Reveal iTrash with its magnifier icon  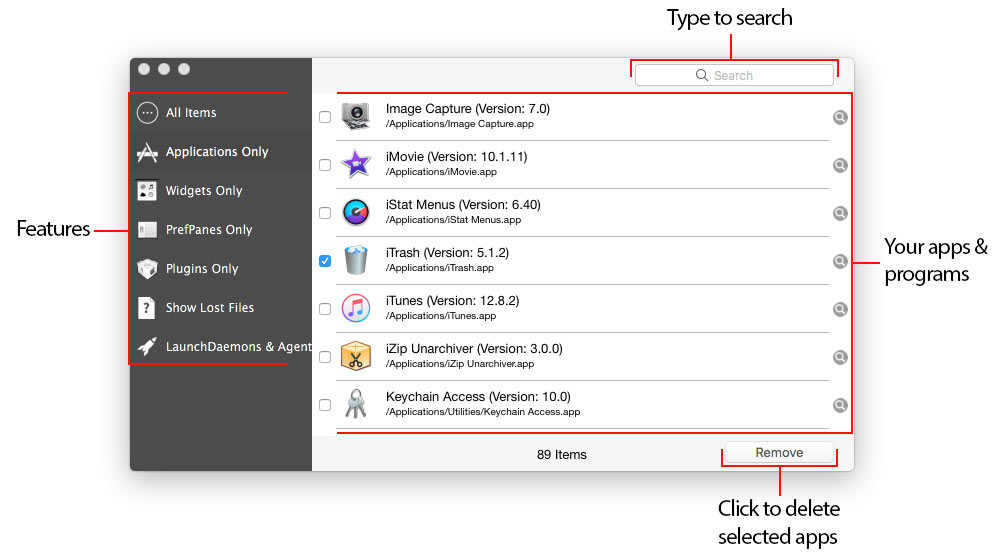[x=840, y=261]
